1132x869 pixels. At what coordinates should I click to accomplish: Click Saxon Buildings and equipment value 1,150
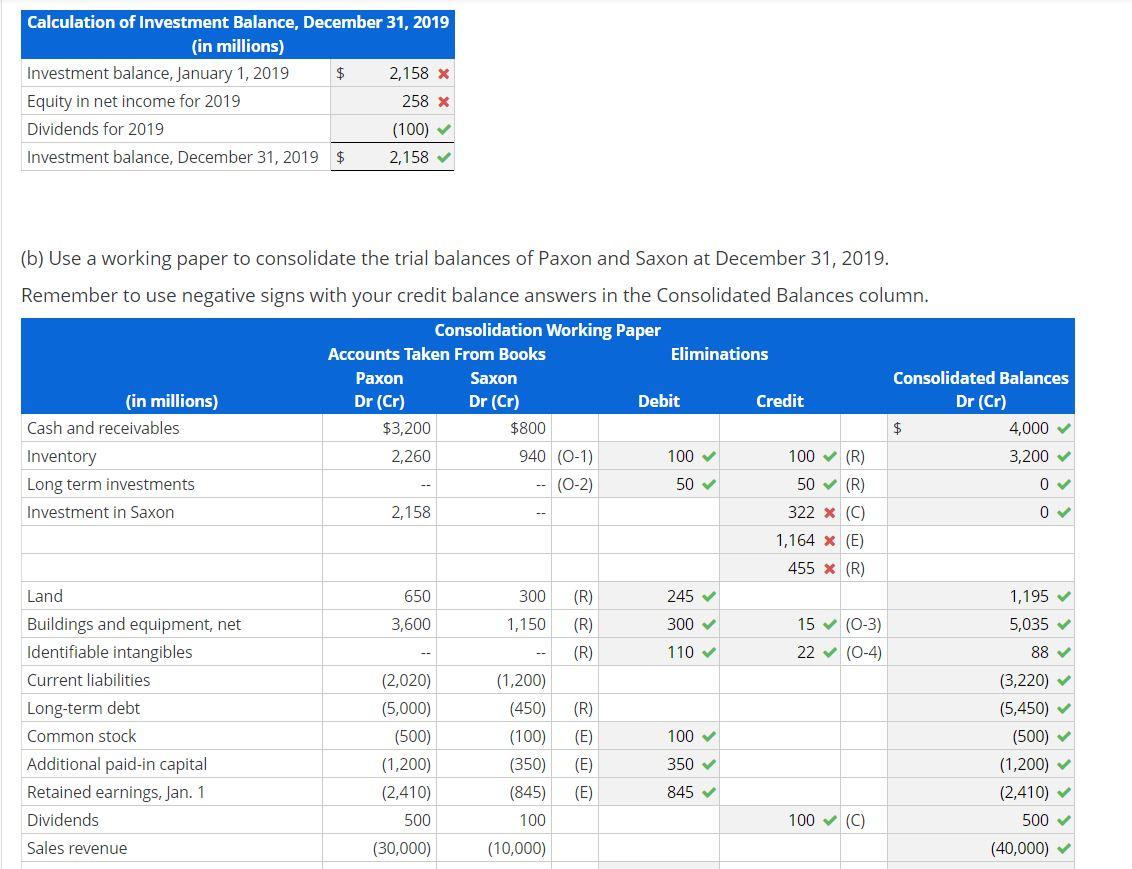click(526, 625)
